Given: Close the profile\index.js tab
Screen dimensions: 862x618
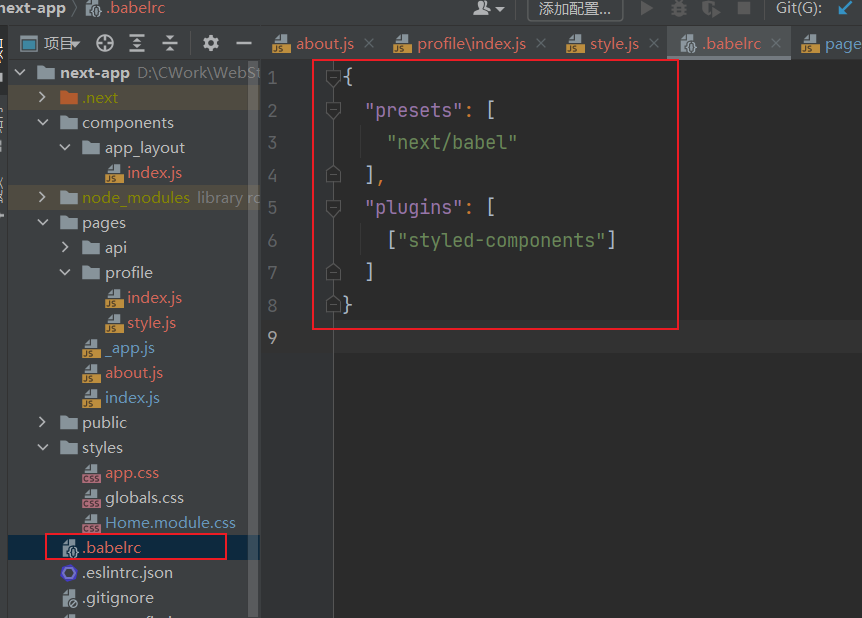Looking at the screenshot, I should 541,43.
